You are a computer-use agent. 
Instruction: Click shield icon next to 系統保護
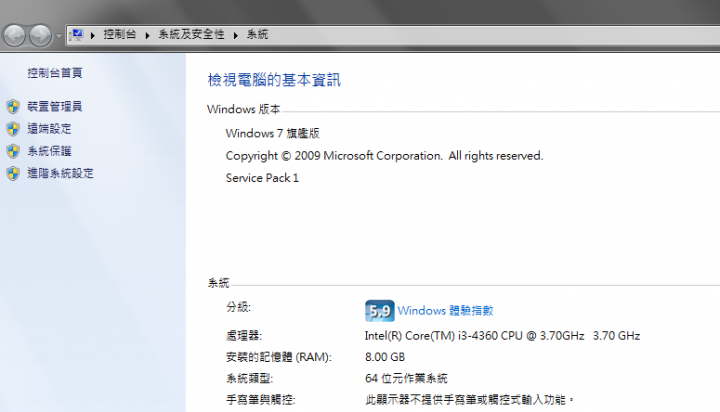(13, 151)
